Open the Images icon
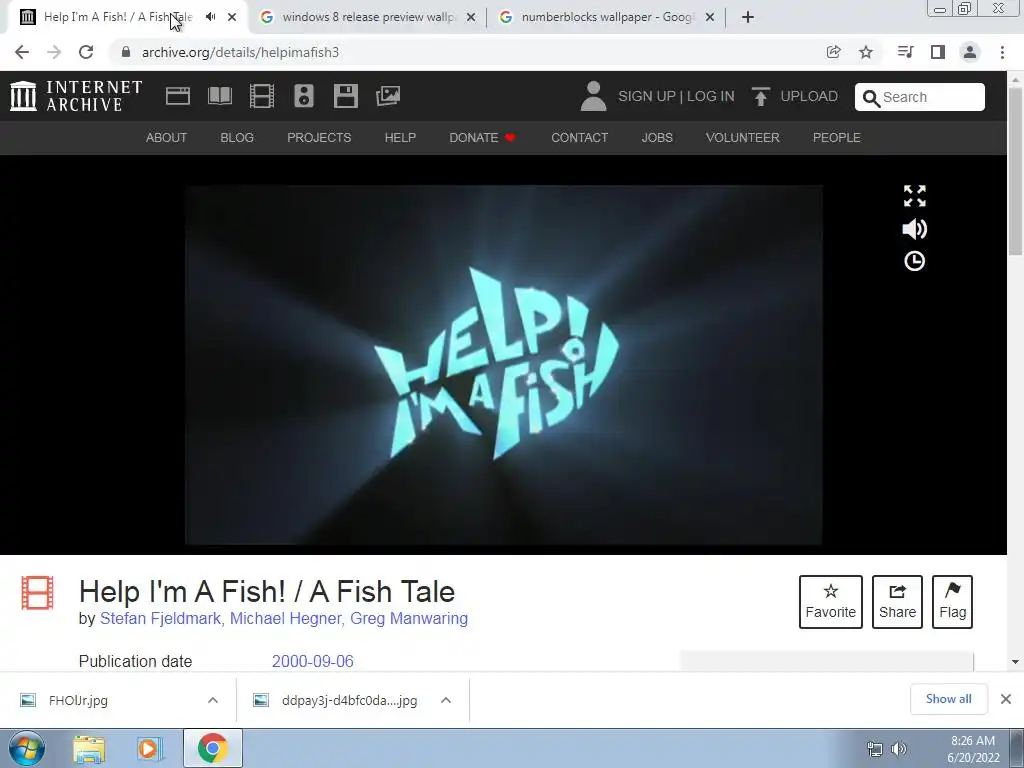This screenshot has width=1024, height=768. (388, 96)
